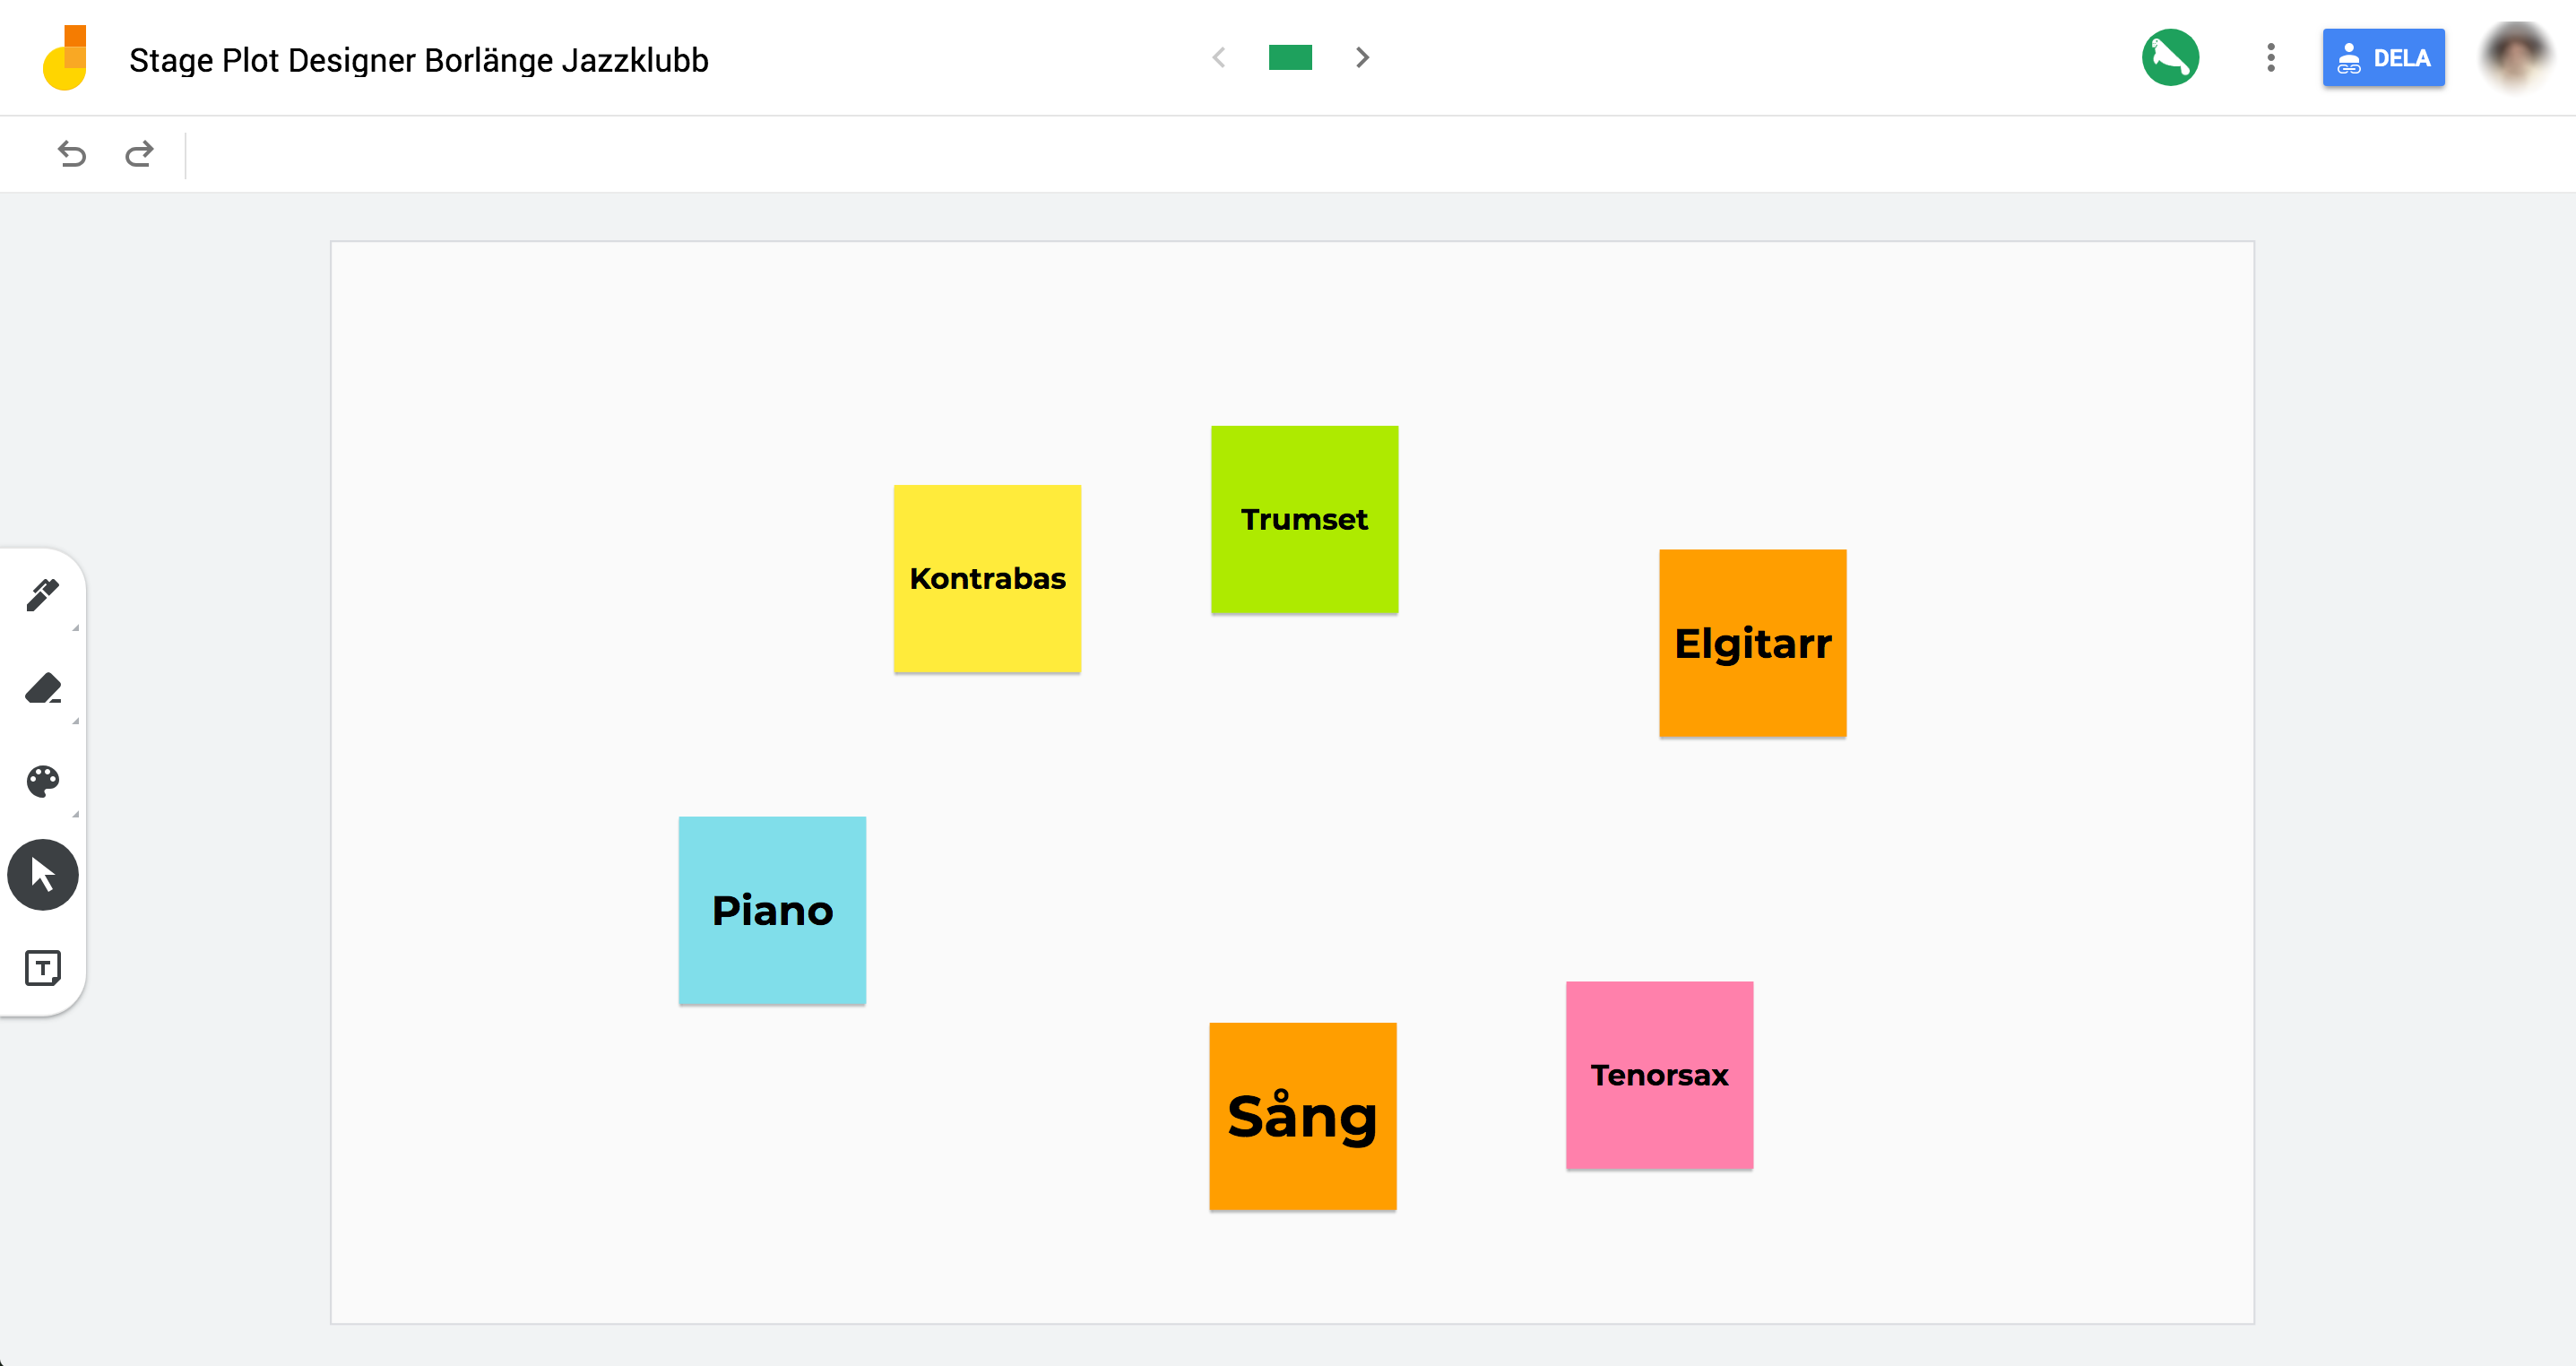Image resolution: width=2576 pixels, height=1366 pixels.
Task: Activate the Select arrow tool
Action: [x=42, y=875]
